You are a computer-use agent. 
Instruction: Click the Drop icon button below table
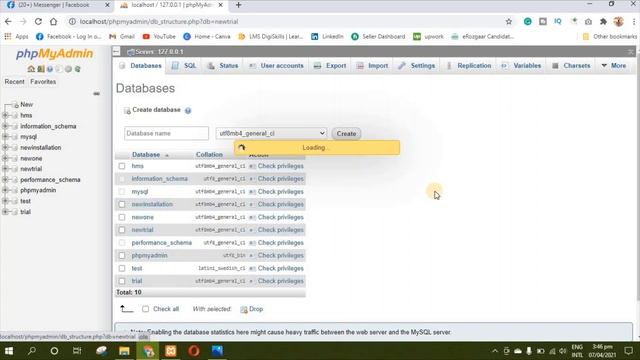tap(252, 309)
